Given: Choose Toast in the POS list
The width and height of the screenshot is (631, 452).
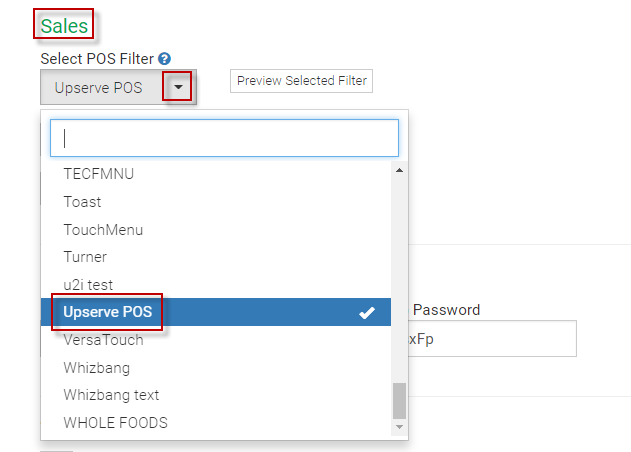Looking at the screenshot, I should (x=82, y=202).
